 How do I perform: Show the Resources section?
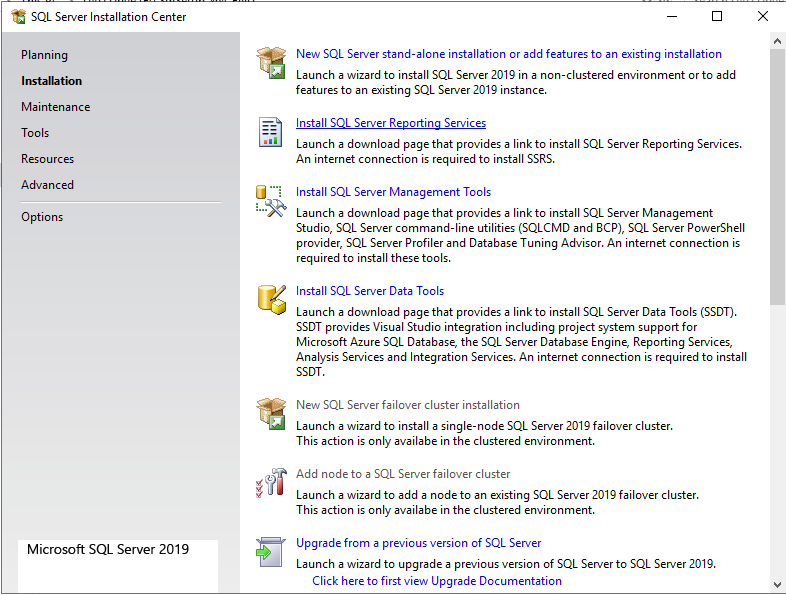coord(48,159)
